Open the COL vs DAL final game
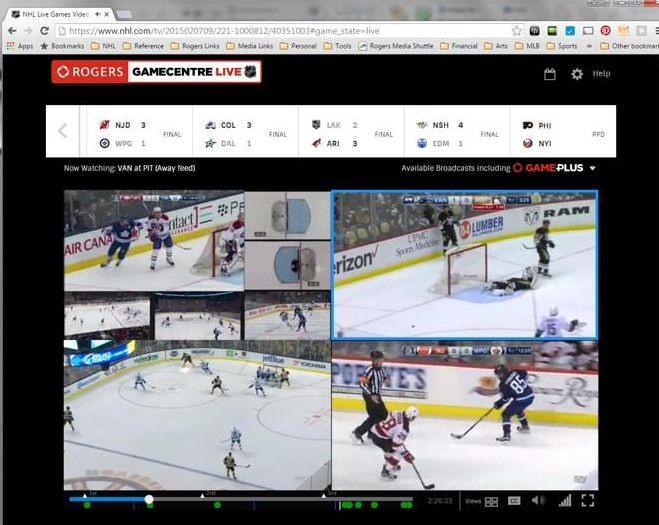The image size is (659, 525). (245, 134)
